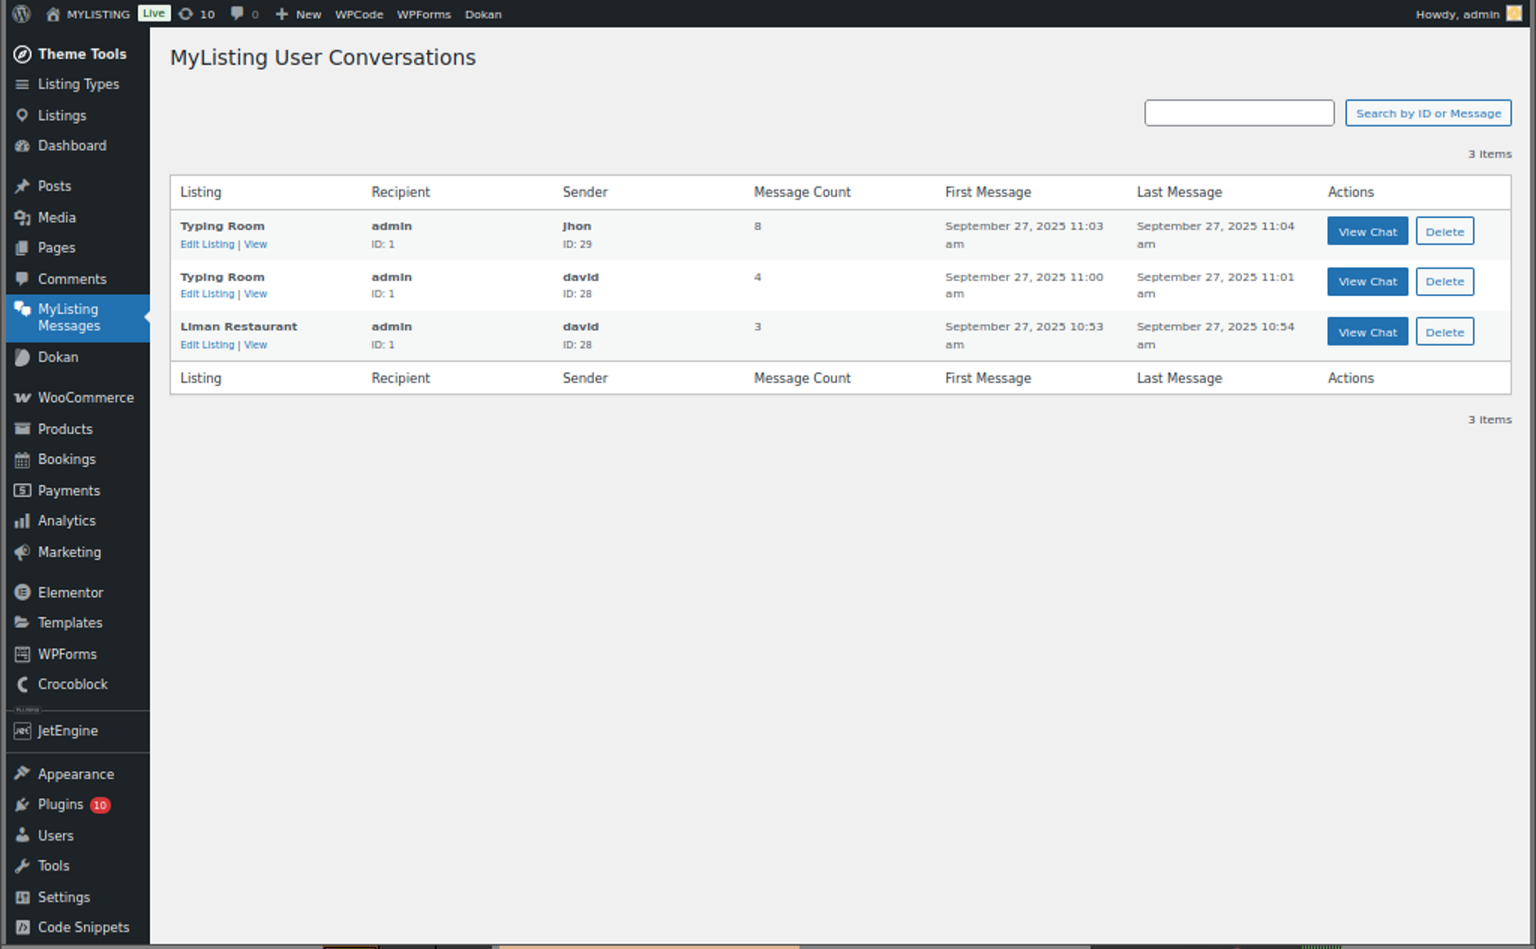Image resolution: width=1536 pixels, height=949 pixels.
Task: Open the Plugins update count badge
Action: tap(100, 805)
